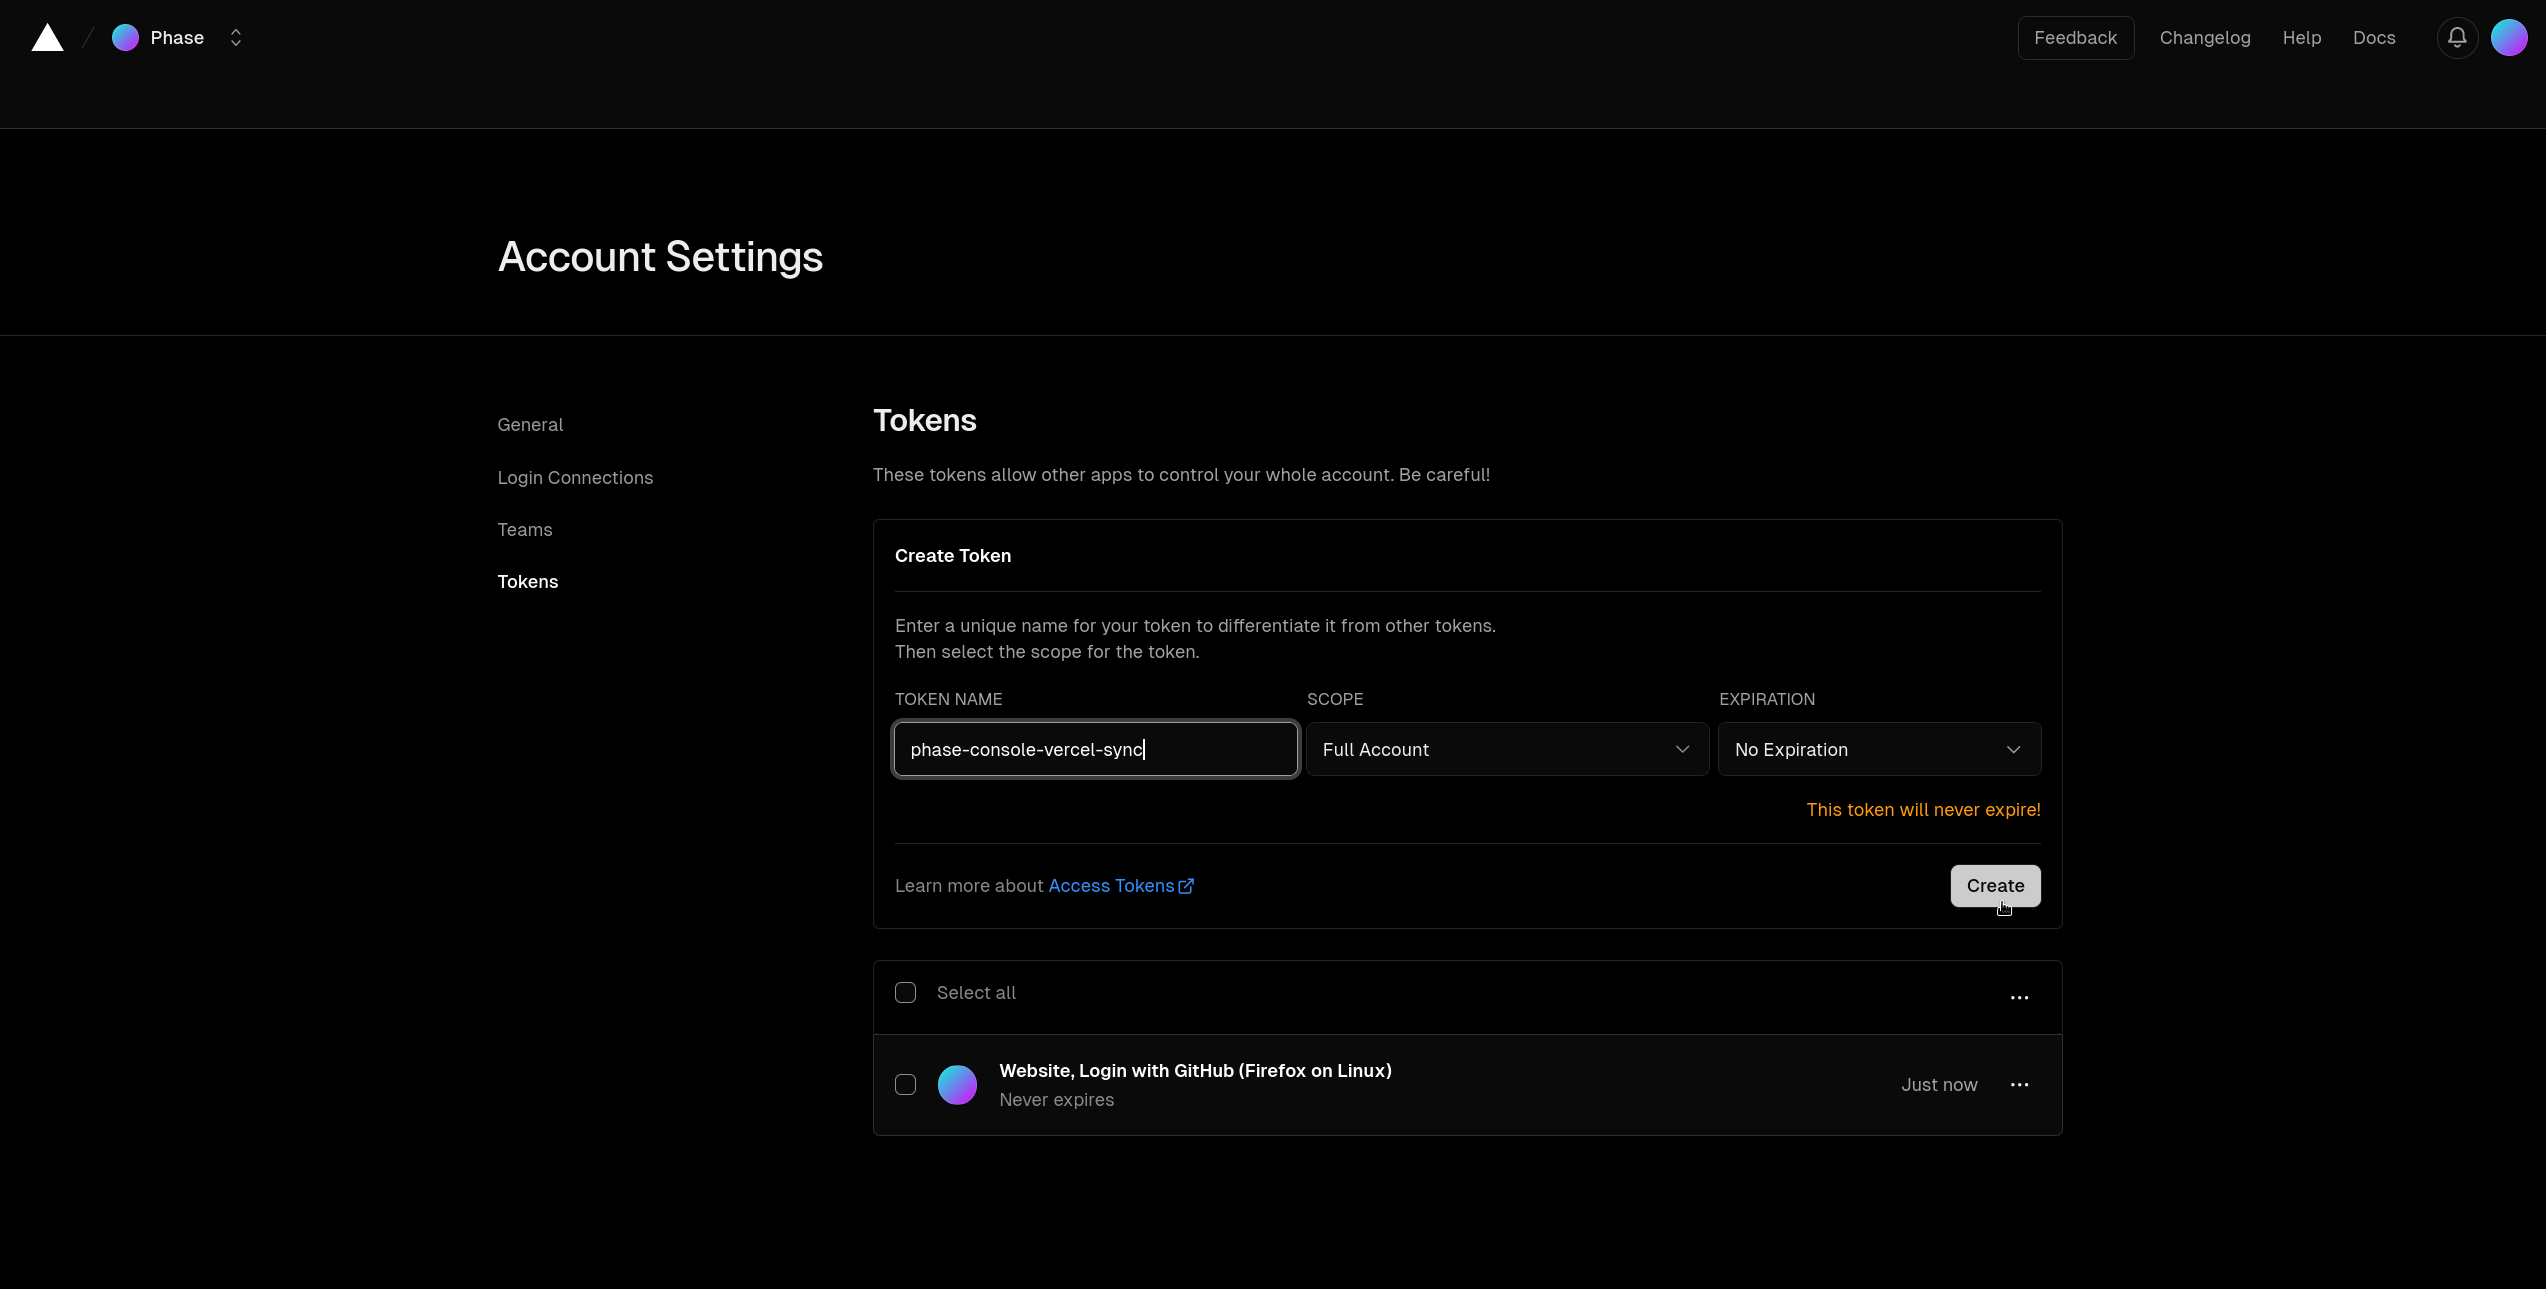This screenshot has width=2546, height=1289.
Task: Open Changelog from the top navigation
Action: 2205,38
